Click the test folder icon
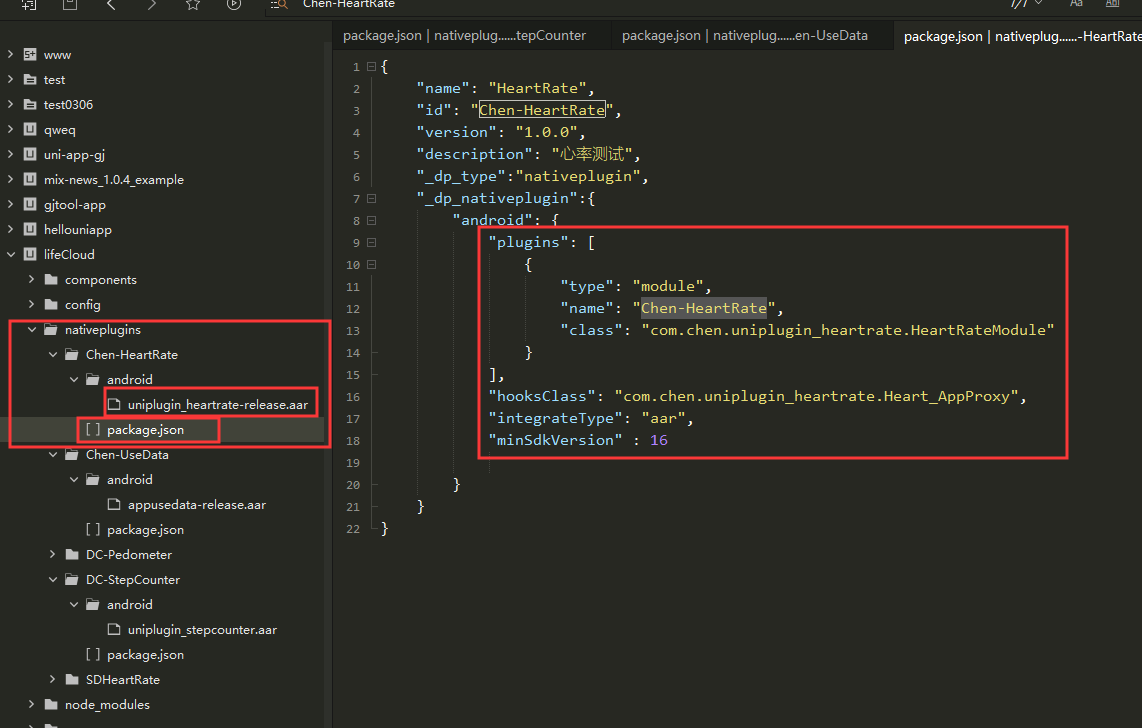 coord(30,79)
